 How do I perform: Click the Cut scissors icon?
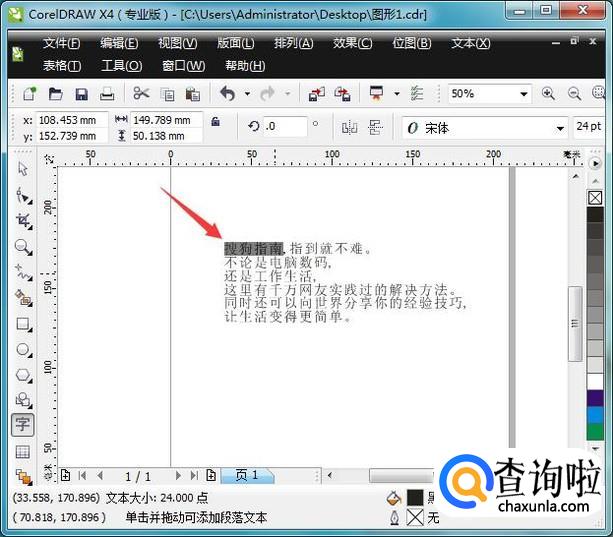coord(141,94)
